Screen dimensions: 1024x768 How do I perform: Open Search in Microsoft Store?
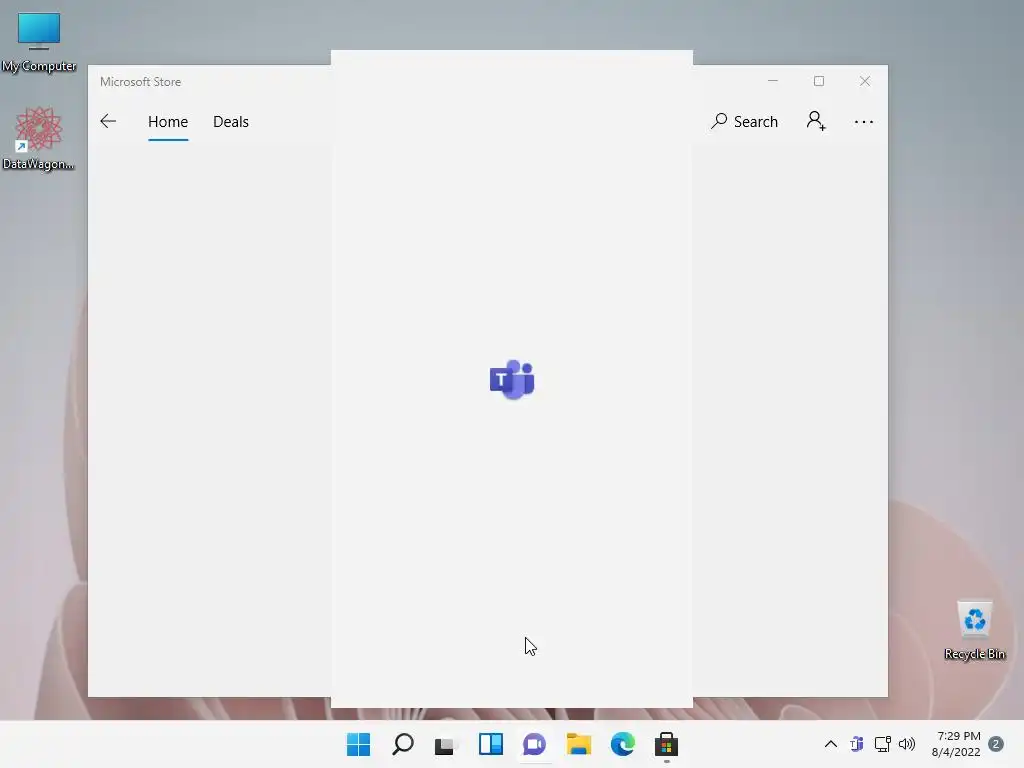(x=744, y=121)
